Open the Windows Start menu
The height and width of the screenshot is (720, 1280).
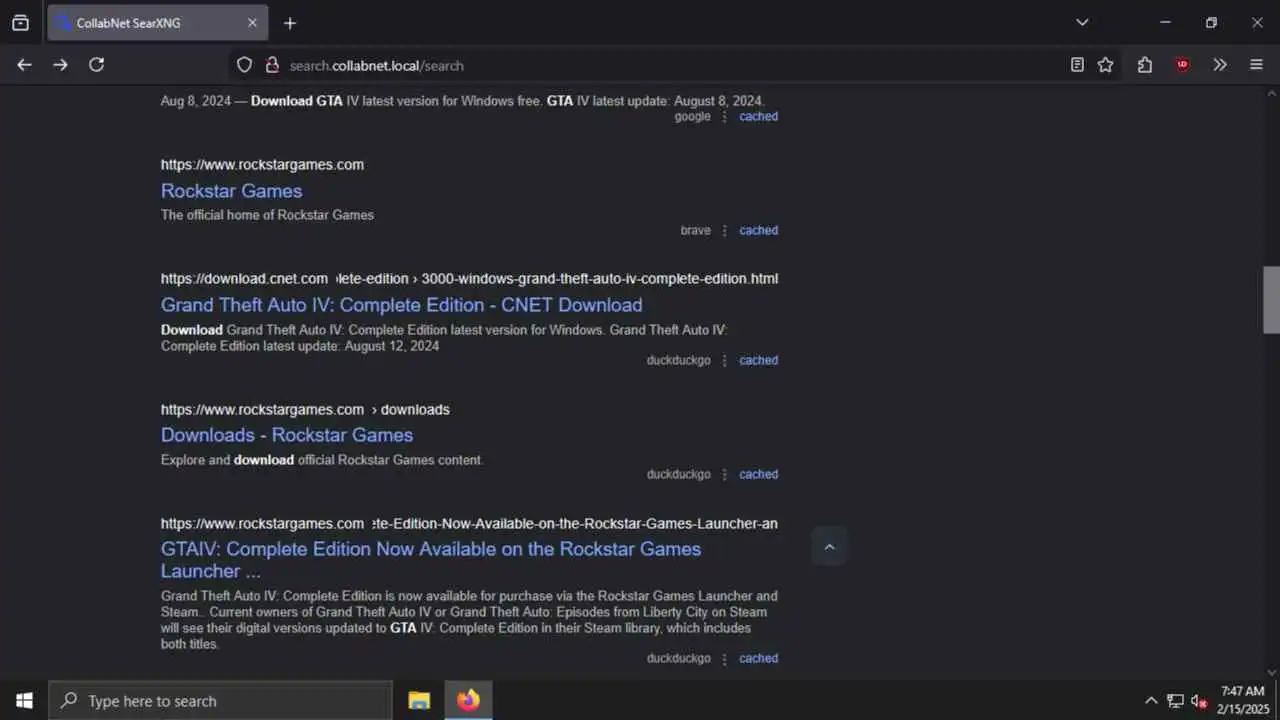tap(24, 701)
